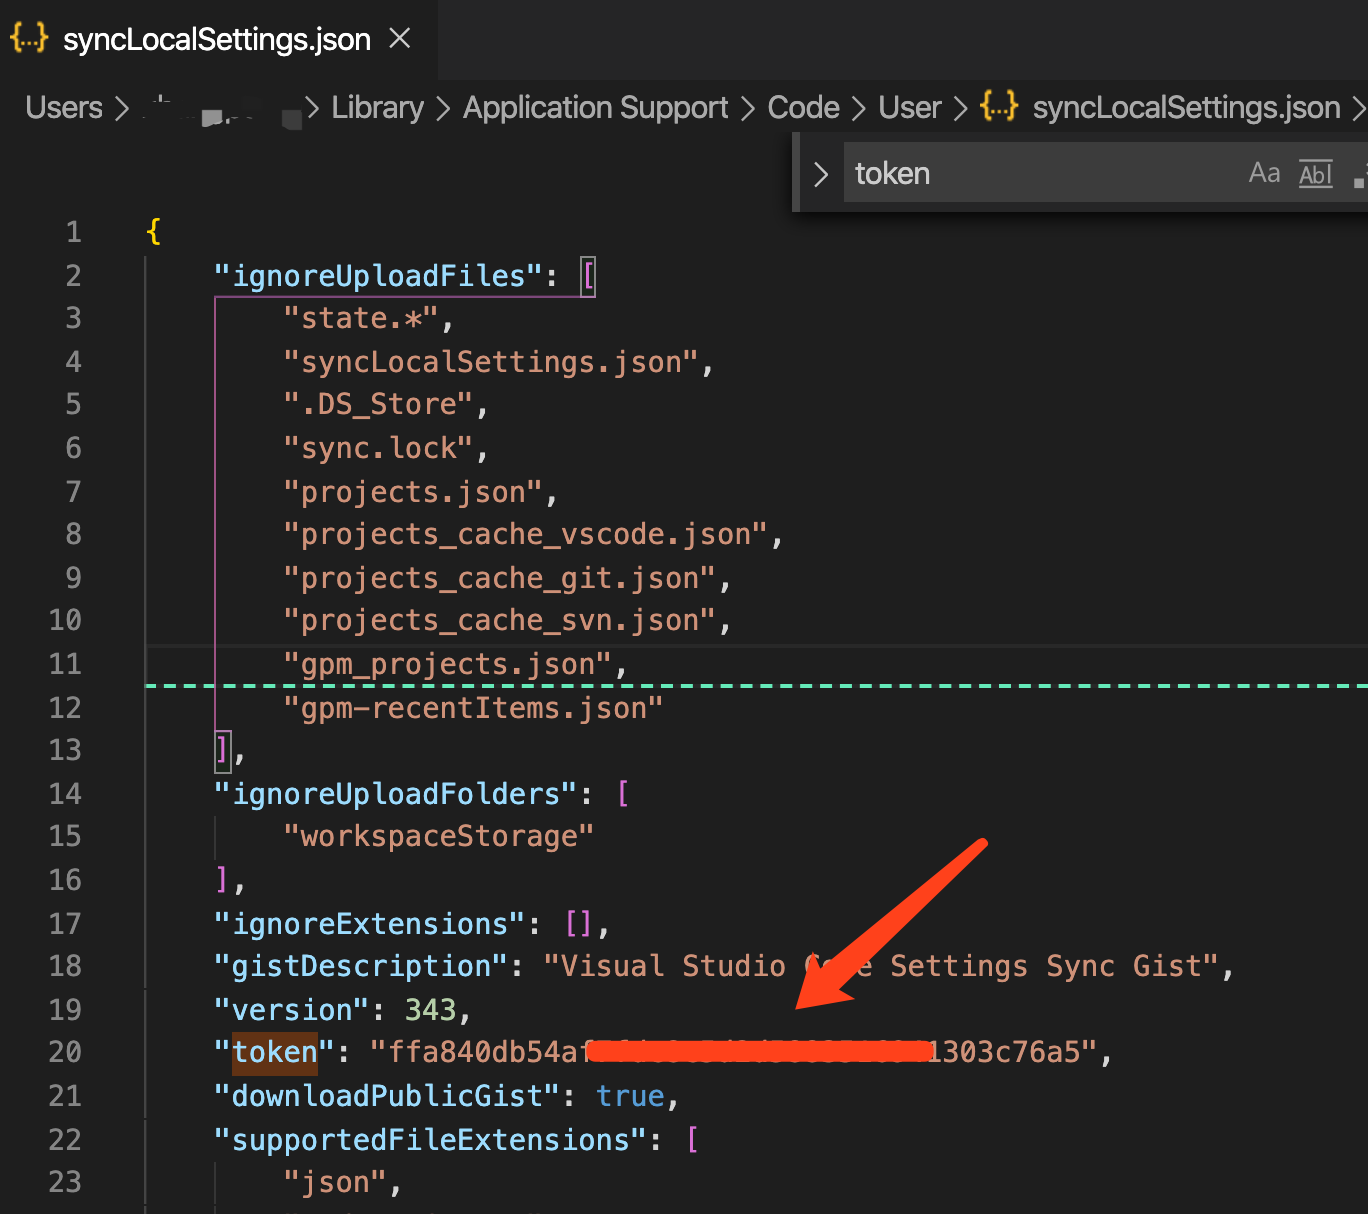Open Code breadcrumb segment

(x=804, y=107)
